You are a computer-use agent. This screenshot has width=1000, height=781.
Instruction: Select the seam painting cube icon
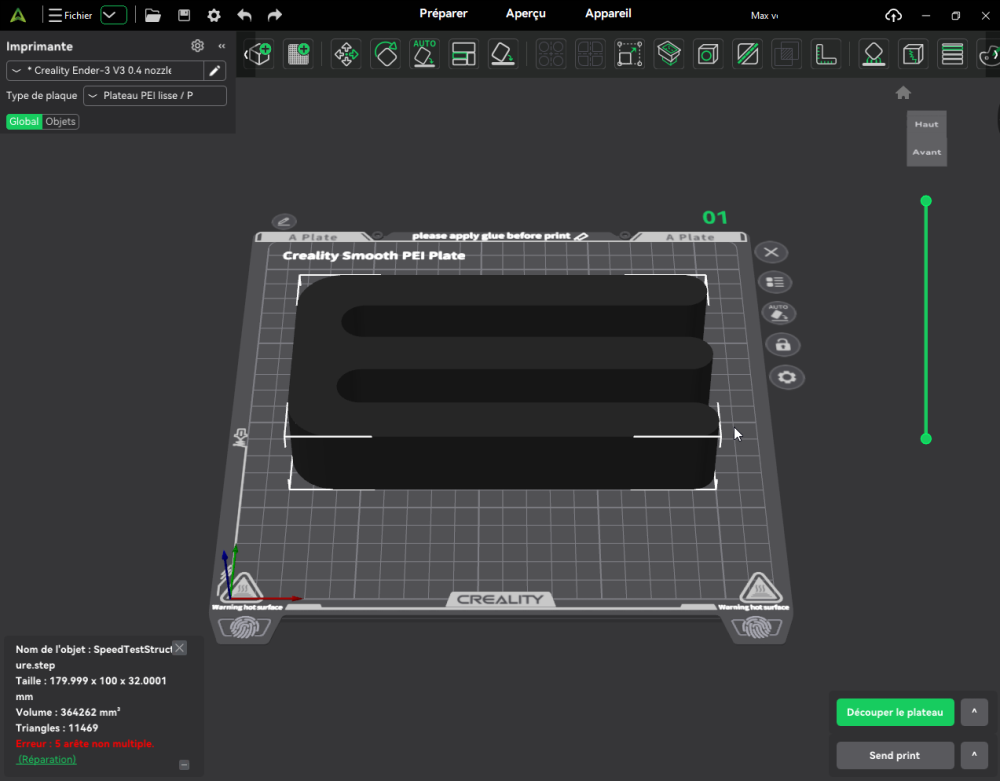913,54
